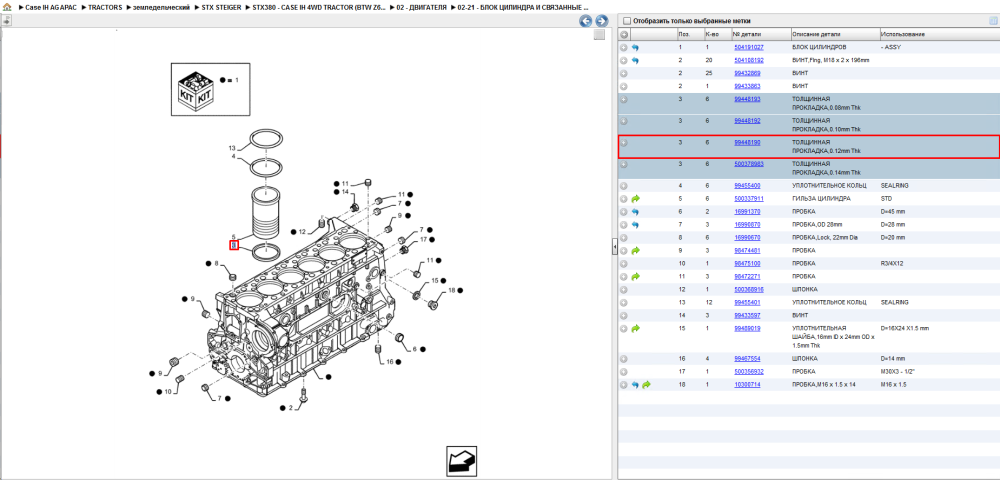Expand the row for part 504191027
The width and height of the screenshot is (1000, 480).
tap(624, 48)
